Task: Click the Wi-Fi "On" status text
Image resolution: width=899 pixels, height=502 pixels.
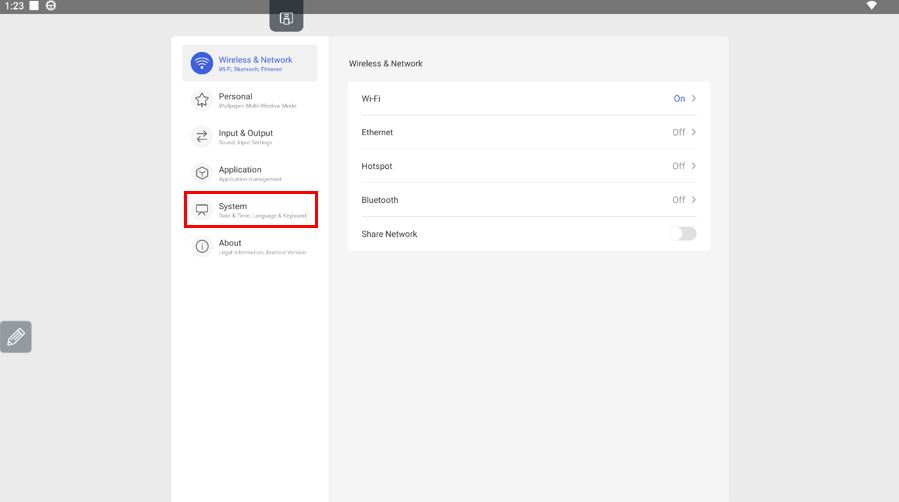Action: tap(679, 99)
